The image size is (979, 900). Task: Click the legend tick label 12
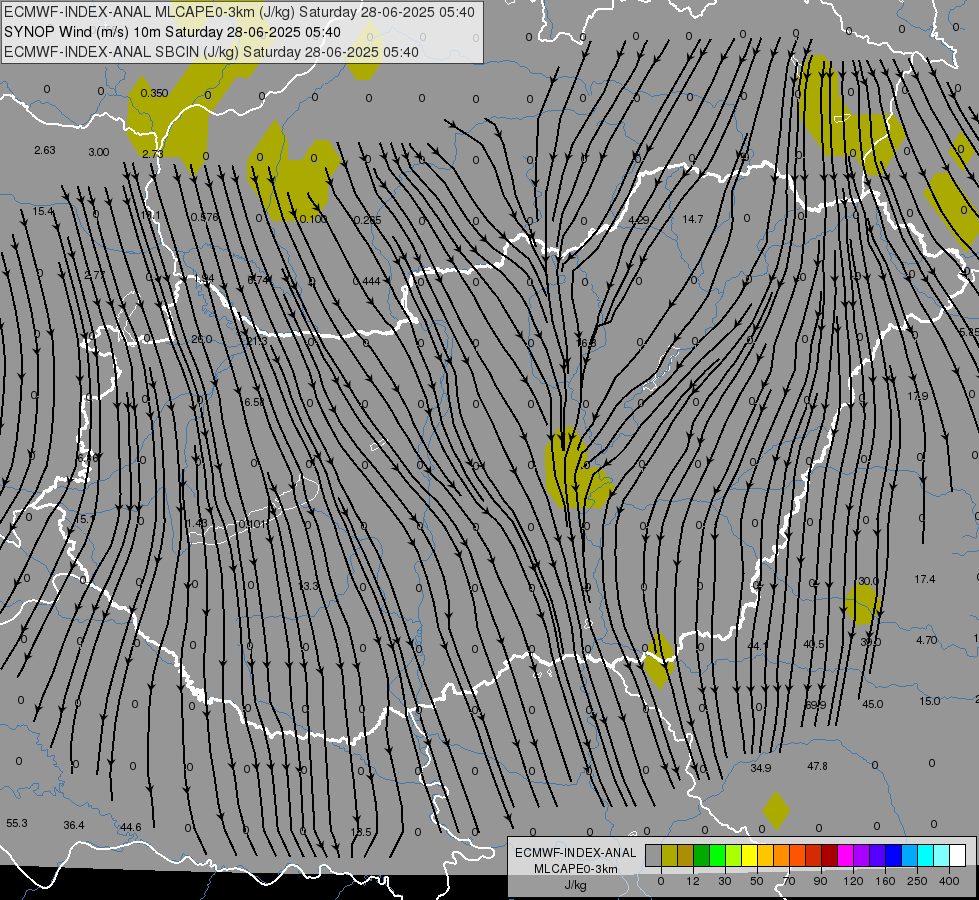692,881
